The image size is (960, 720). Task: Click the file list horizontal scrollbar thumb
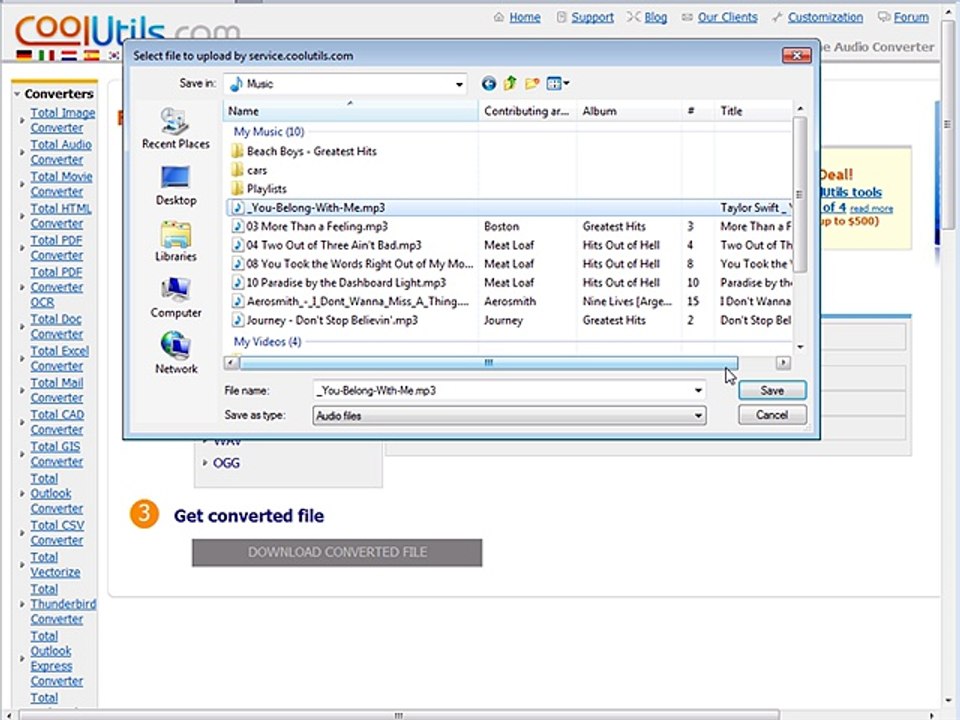point(489,363)
